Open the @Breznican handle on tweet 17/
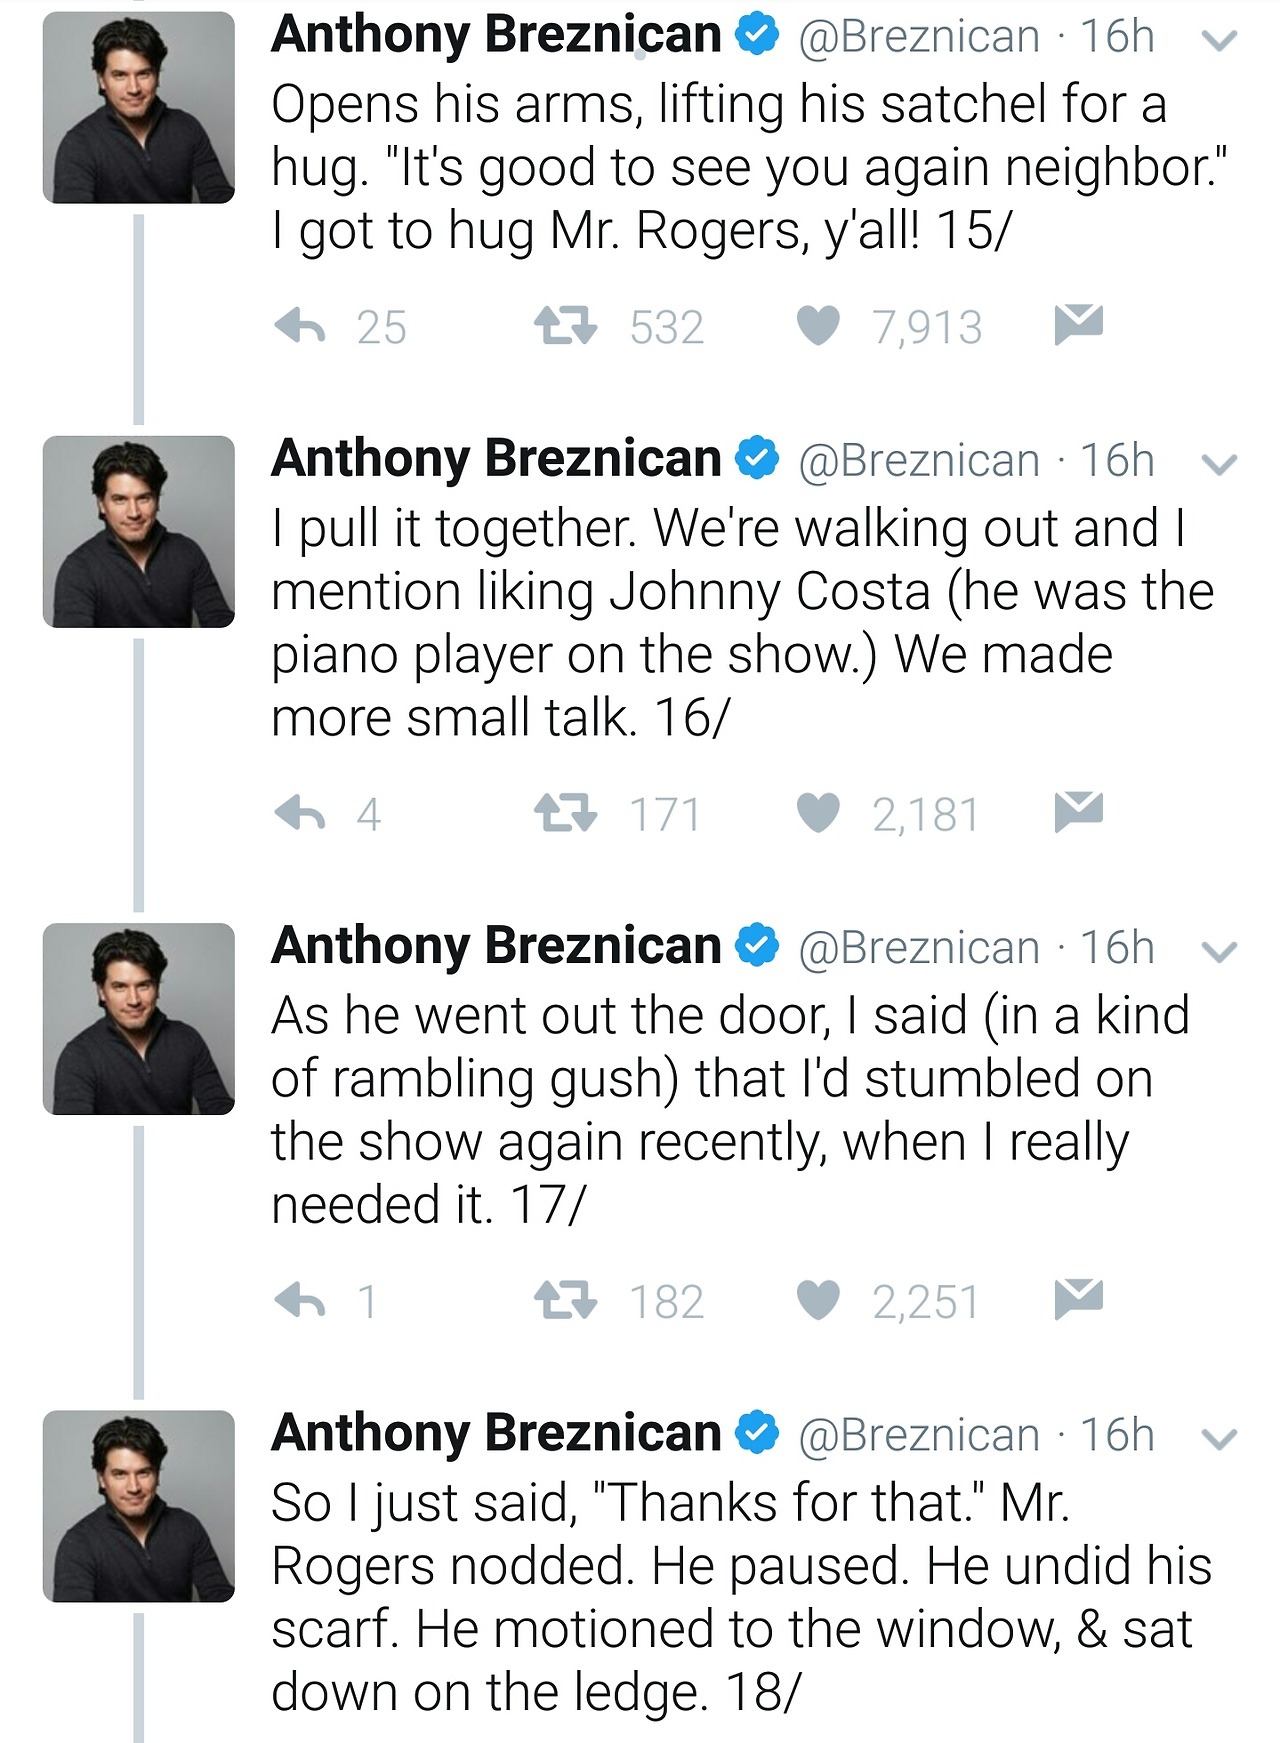This screenshot has height=1743, width=1280. click(x=919, y=948)
